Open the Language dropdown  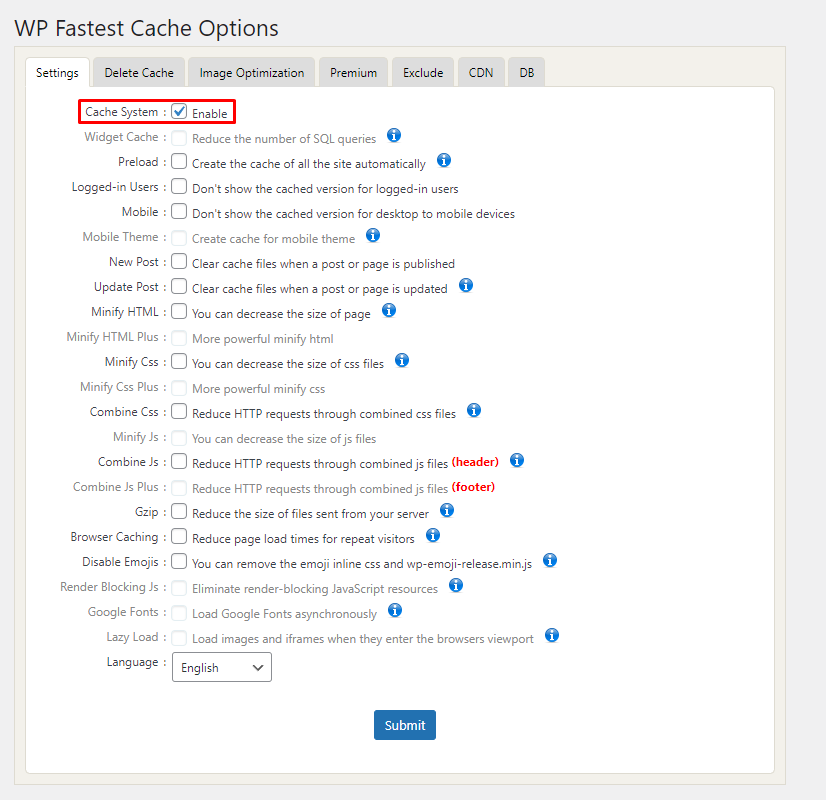pos(221,667)
